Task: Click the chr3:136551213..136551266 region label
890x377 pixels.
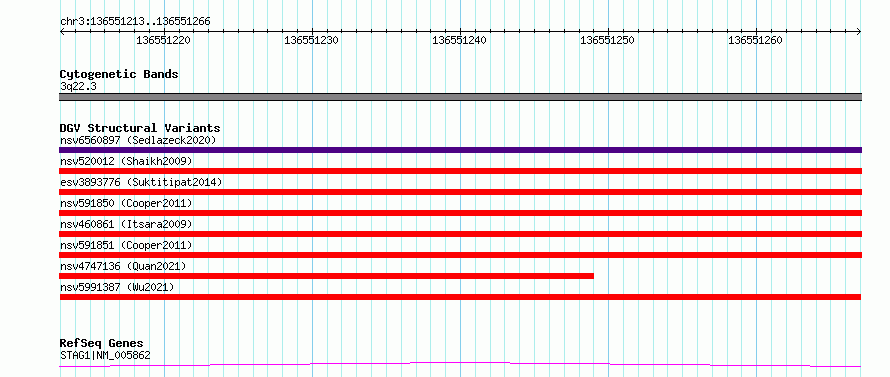Action: (135, 22)
